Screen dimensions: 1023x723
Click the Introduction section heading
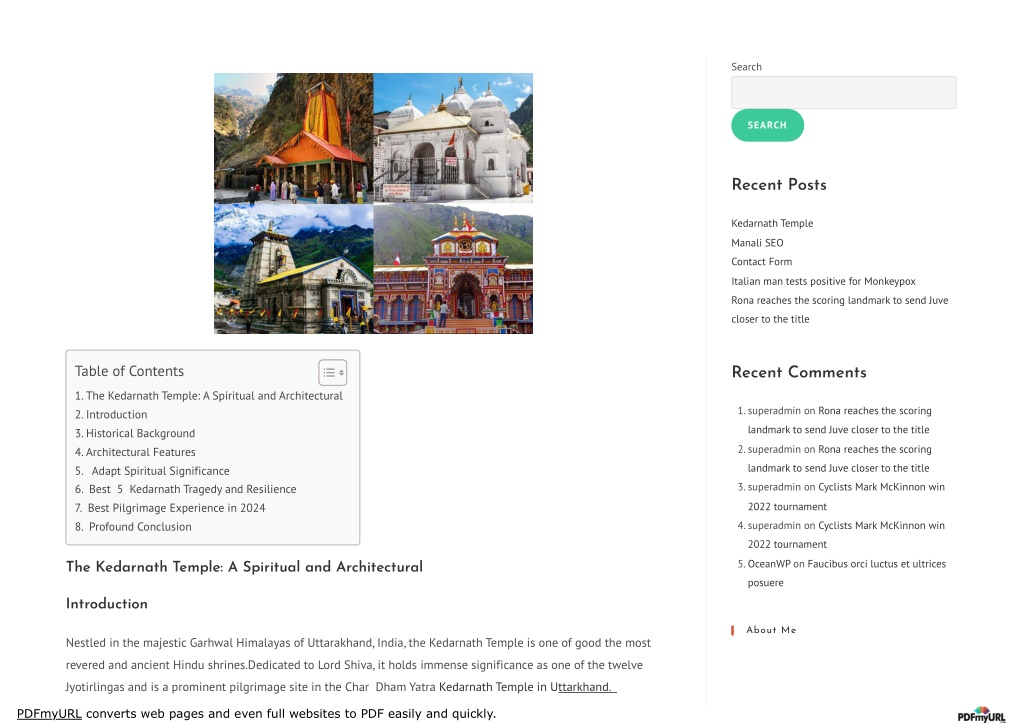[107, 604]
